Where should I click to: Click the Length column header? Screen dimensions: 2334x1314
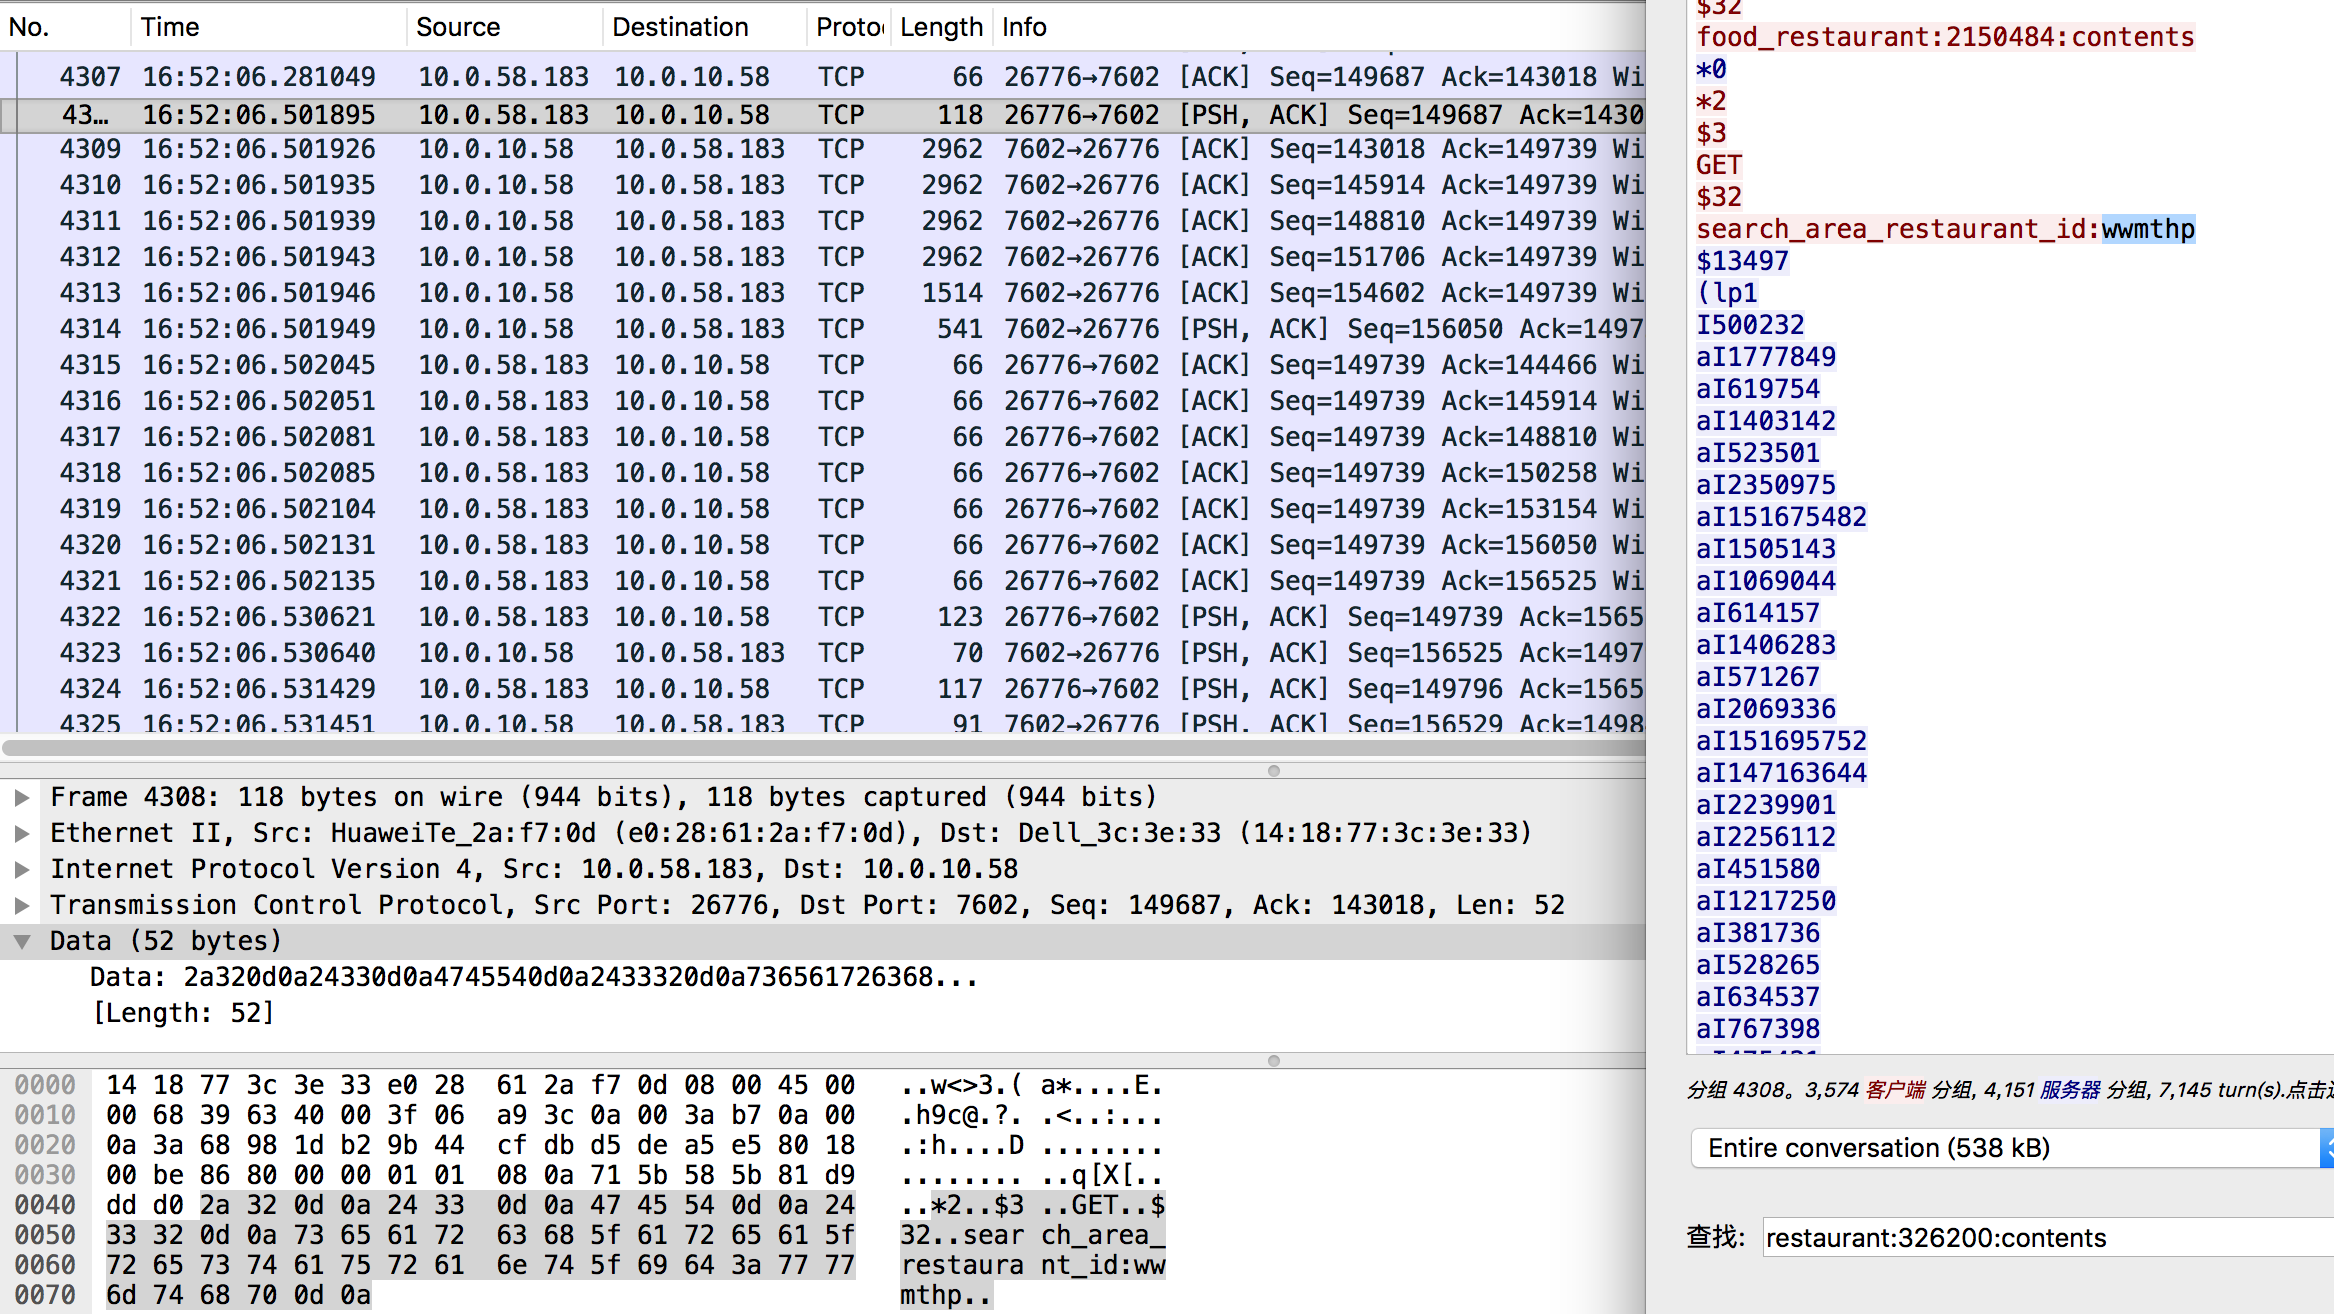[x=940, y=27]
